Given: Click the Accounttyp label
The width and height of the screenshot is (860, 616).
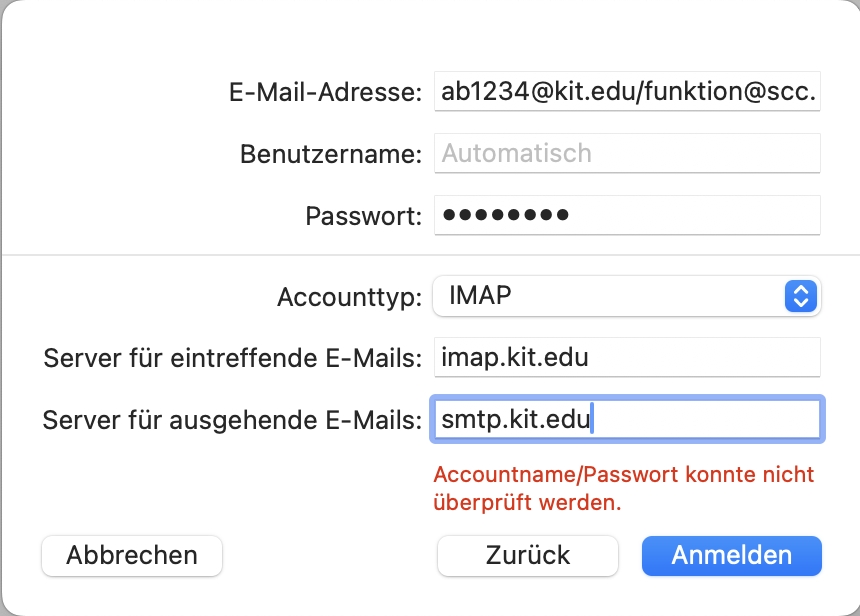Looking at the screenshot, I should click(350, 297).
